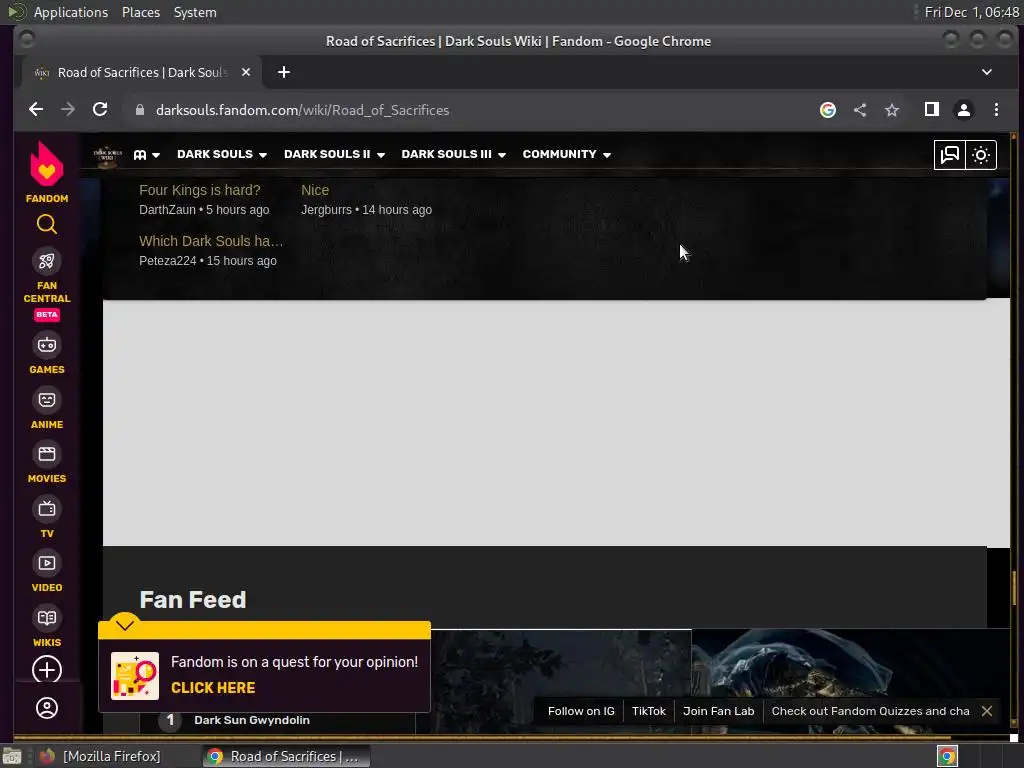
Task: Click Join Fan Lab link
Action: point(718,711)
